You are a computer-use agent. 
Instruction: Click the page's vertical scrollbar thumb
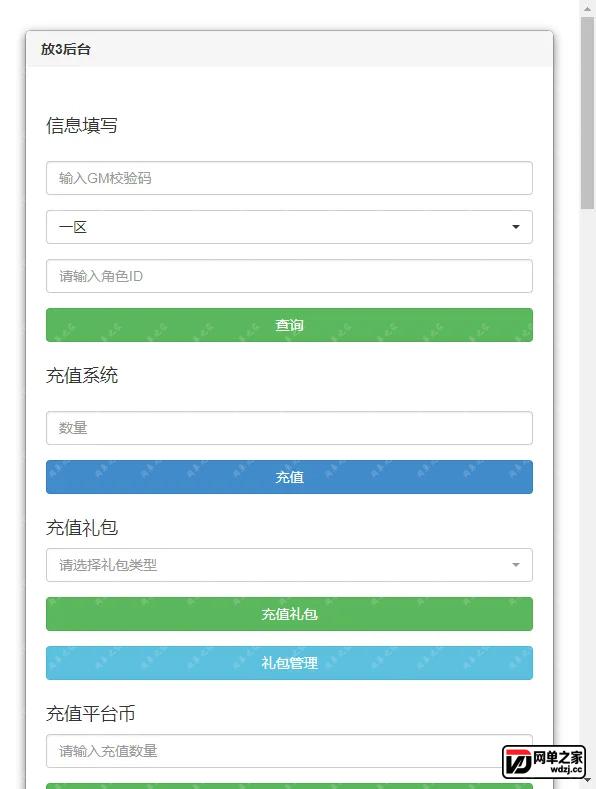587,113
